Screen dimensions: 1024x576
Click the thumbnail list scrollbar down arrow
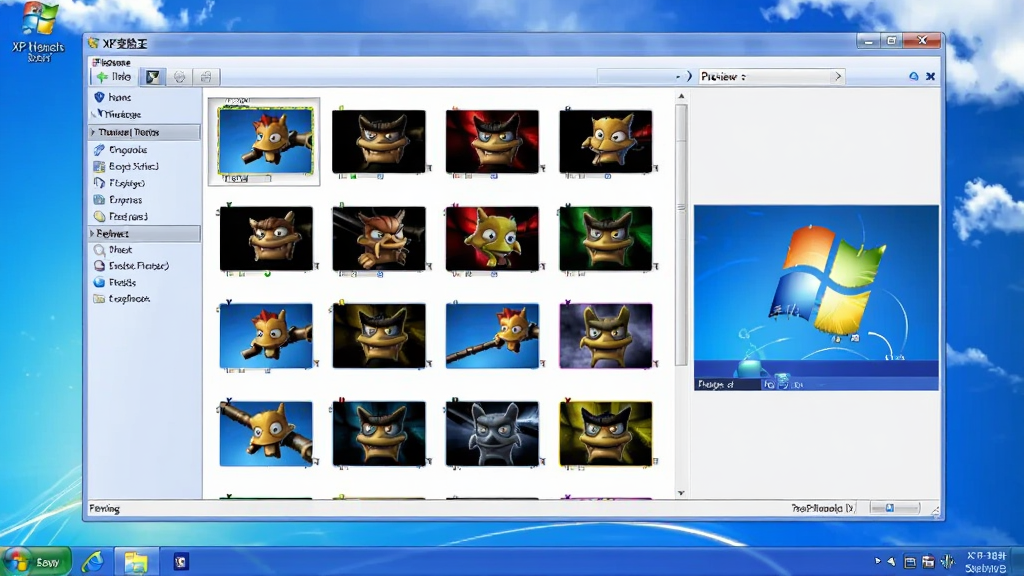(681, 493)
